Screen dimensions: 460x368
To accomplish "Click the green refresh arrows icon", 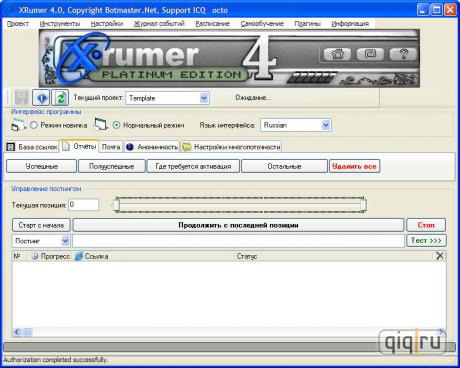I will pos(60,98).
